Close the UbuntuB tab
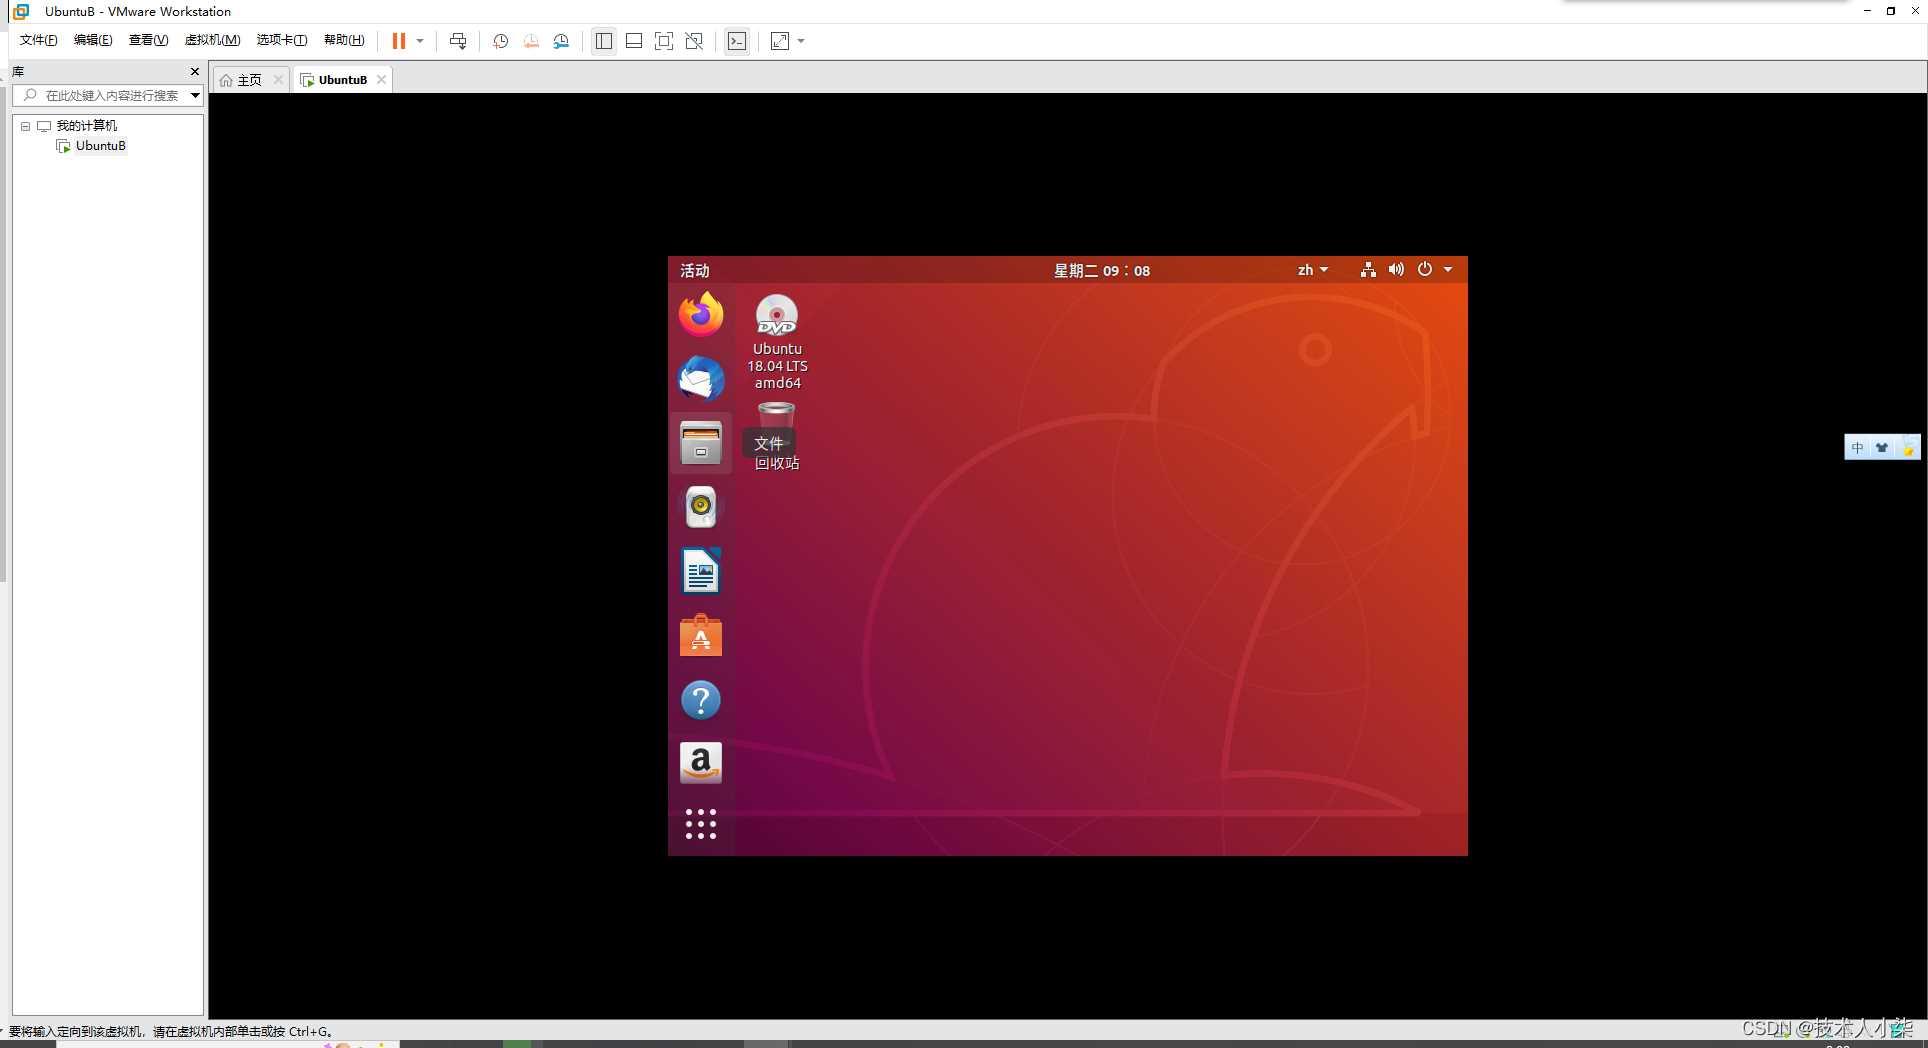This screenshot has width=1928, height=1048. coord(381,80)
